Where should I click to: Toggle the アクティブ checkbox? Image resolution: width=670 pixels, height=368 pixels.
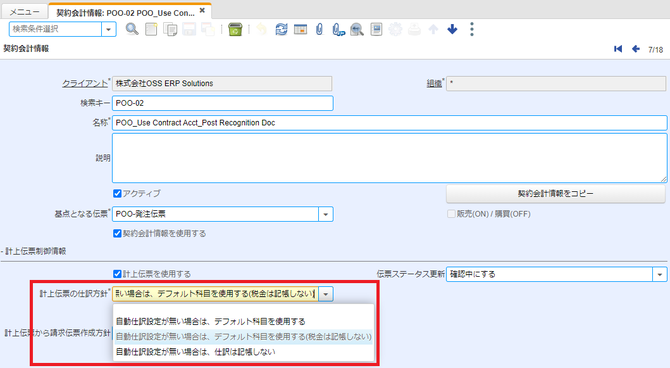[x=117, y=194]
